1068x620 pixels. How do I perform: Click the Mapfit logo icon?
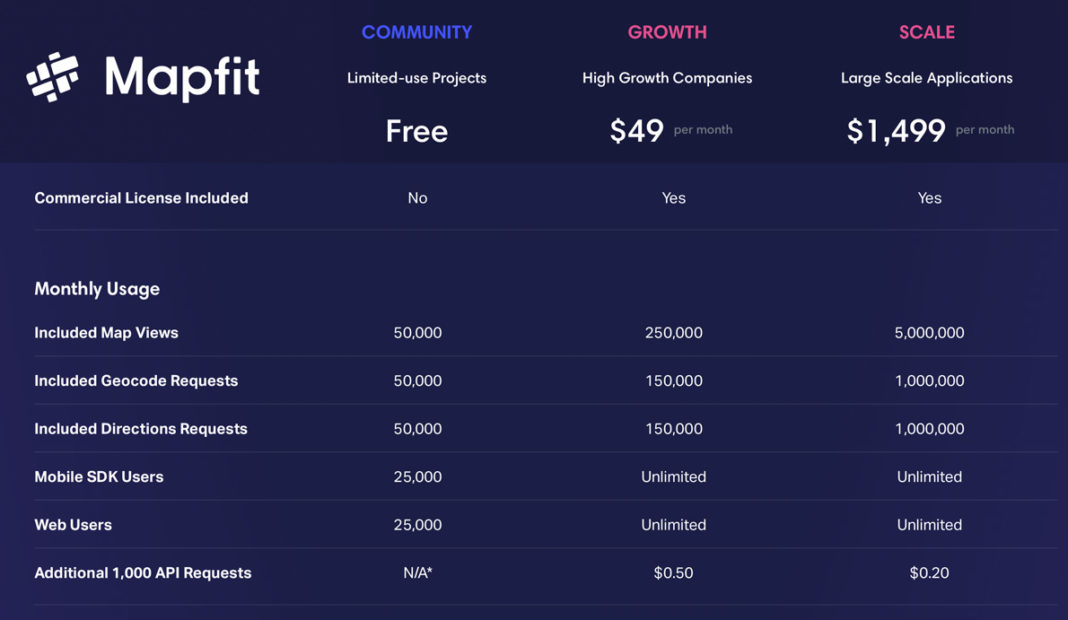coord(52,77)
